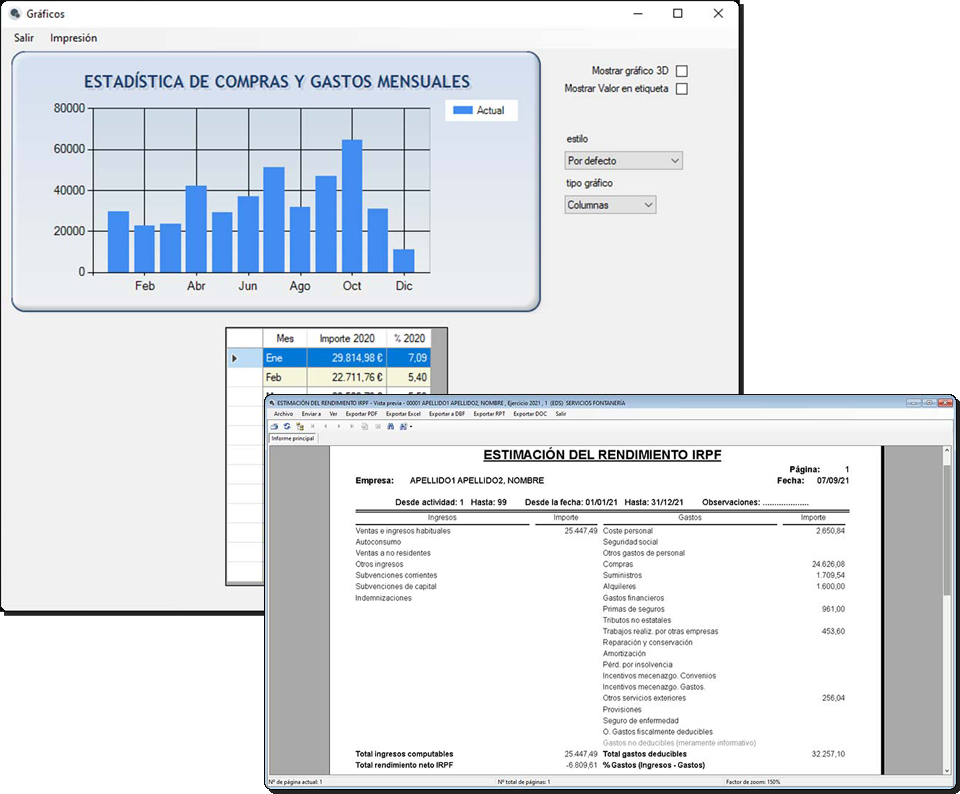Screen dimensions: 960x794
Task: Click the report scrollbar up arrow
Action: [947, 451]
